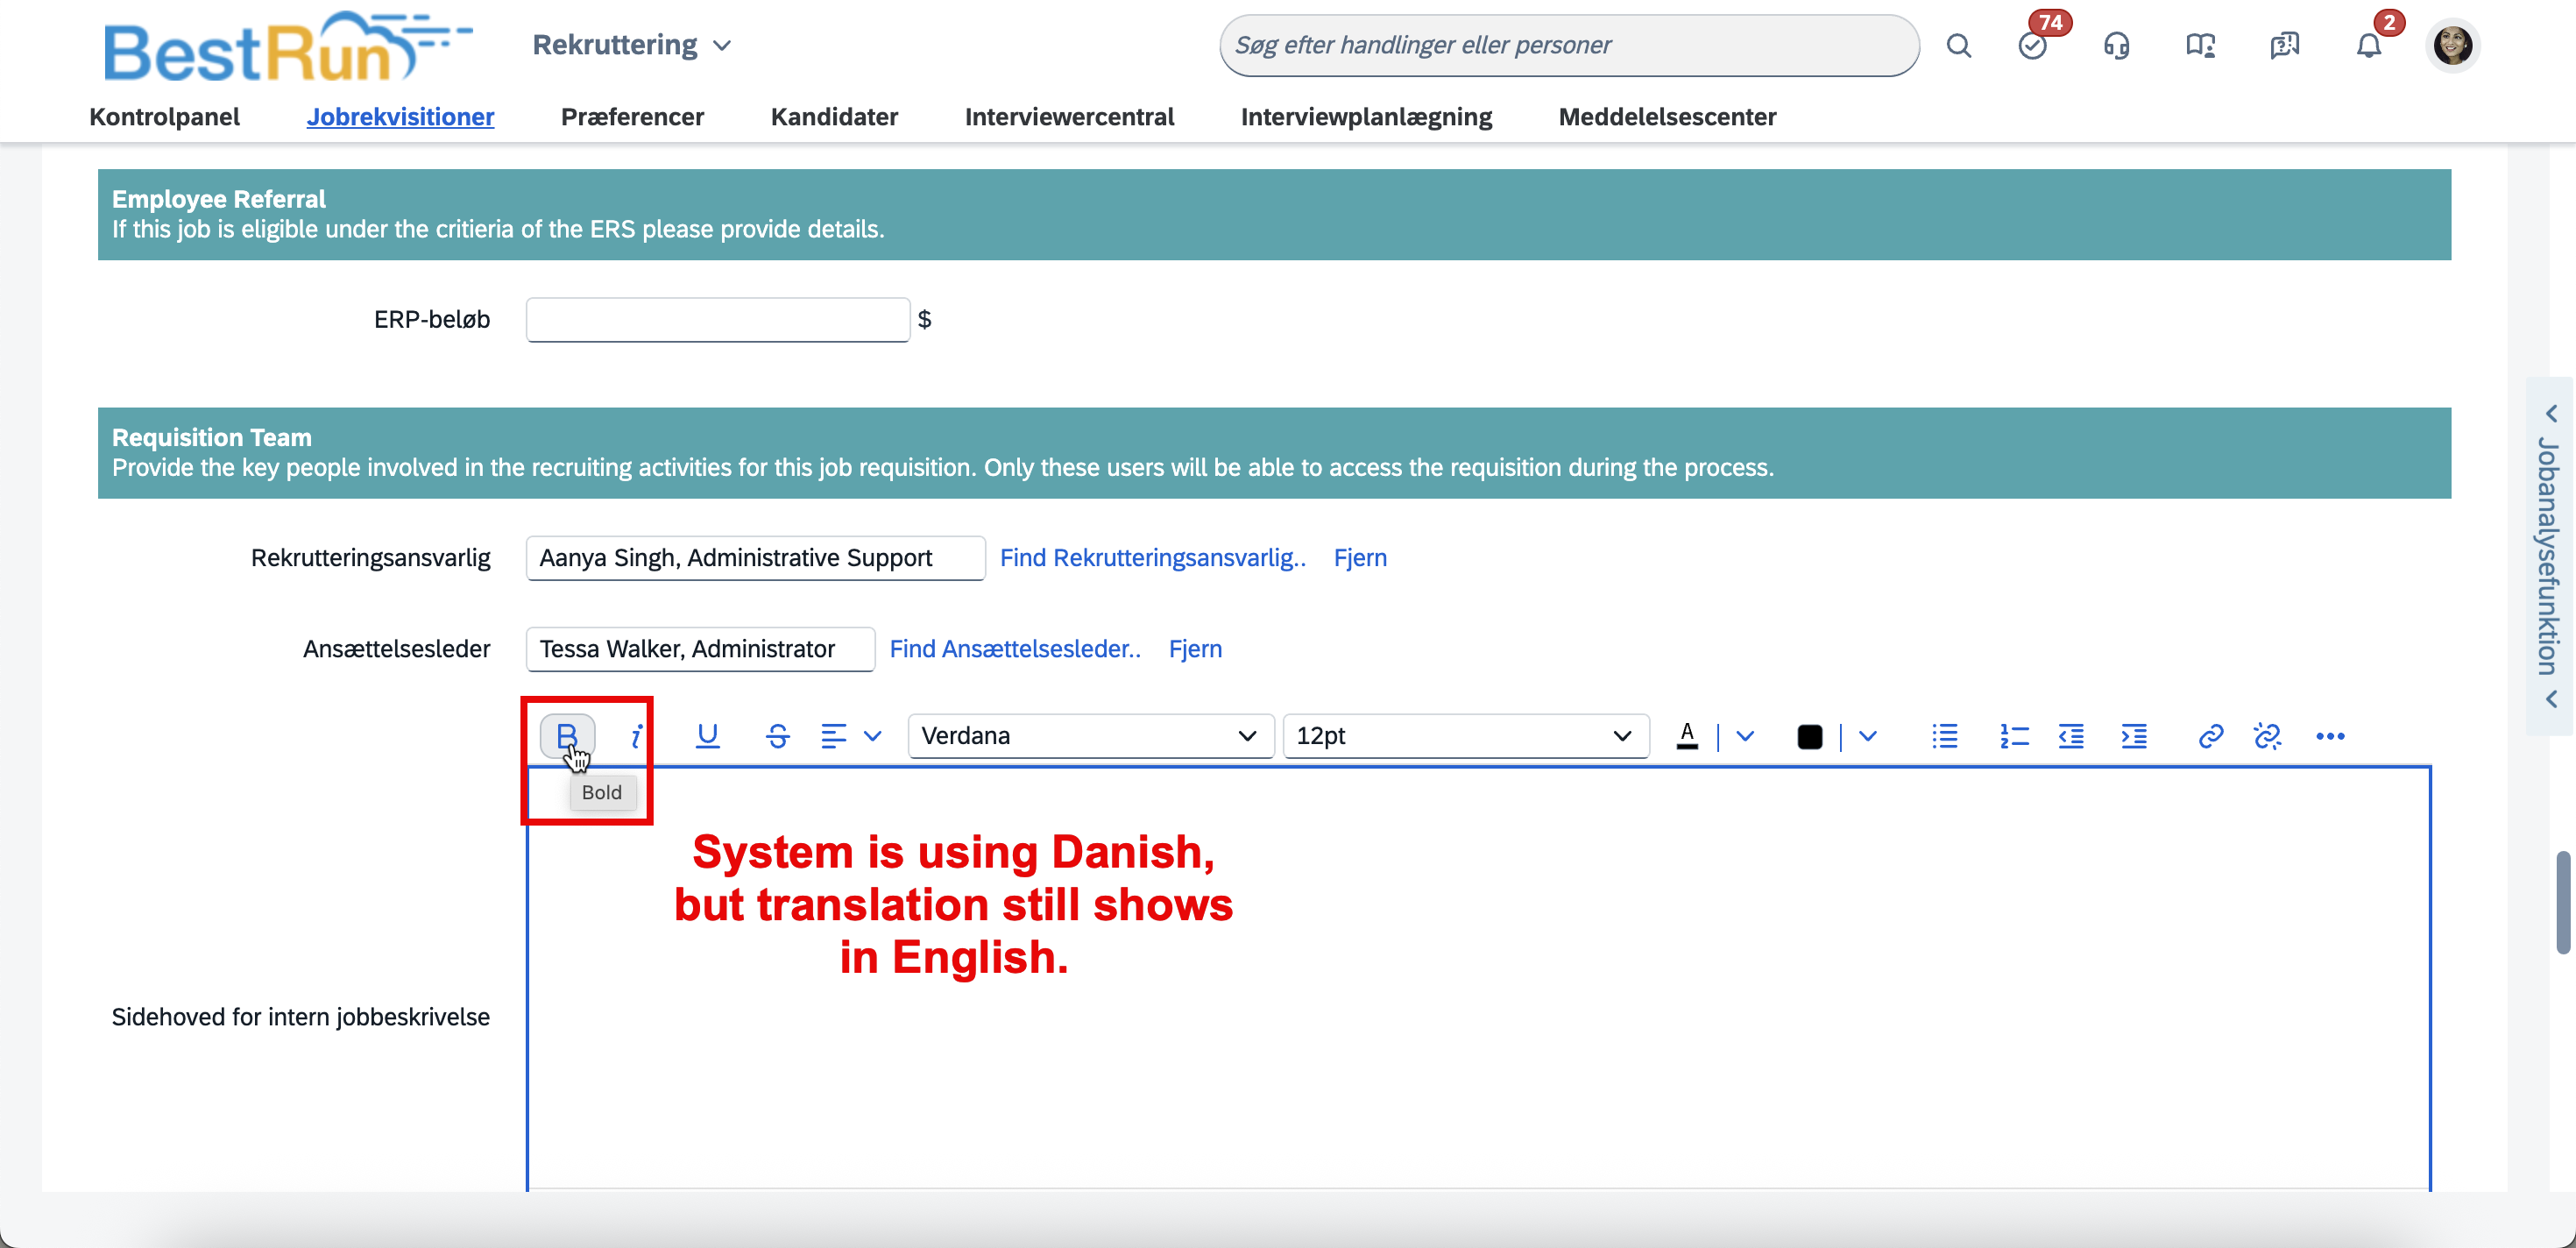Image resolution: width=2576 pixels, height=1248 pixels.
Task: Focus the ERP-beløb input field
Action: [x=718, y=320]
